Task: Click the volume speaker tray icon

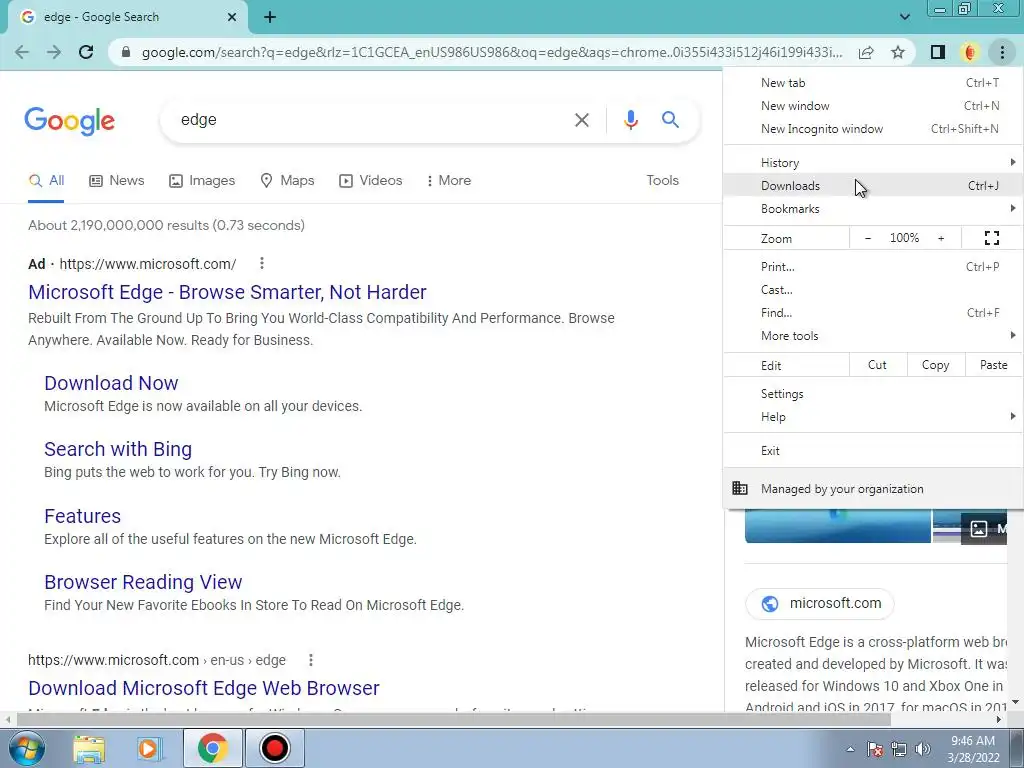Action: point(923,749)
